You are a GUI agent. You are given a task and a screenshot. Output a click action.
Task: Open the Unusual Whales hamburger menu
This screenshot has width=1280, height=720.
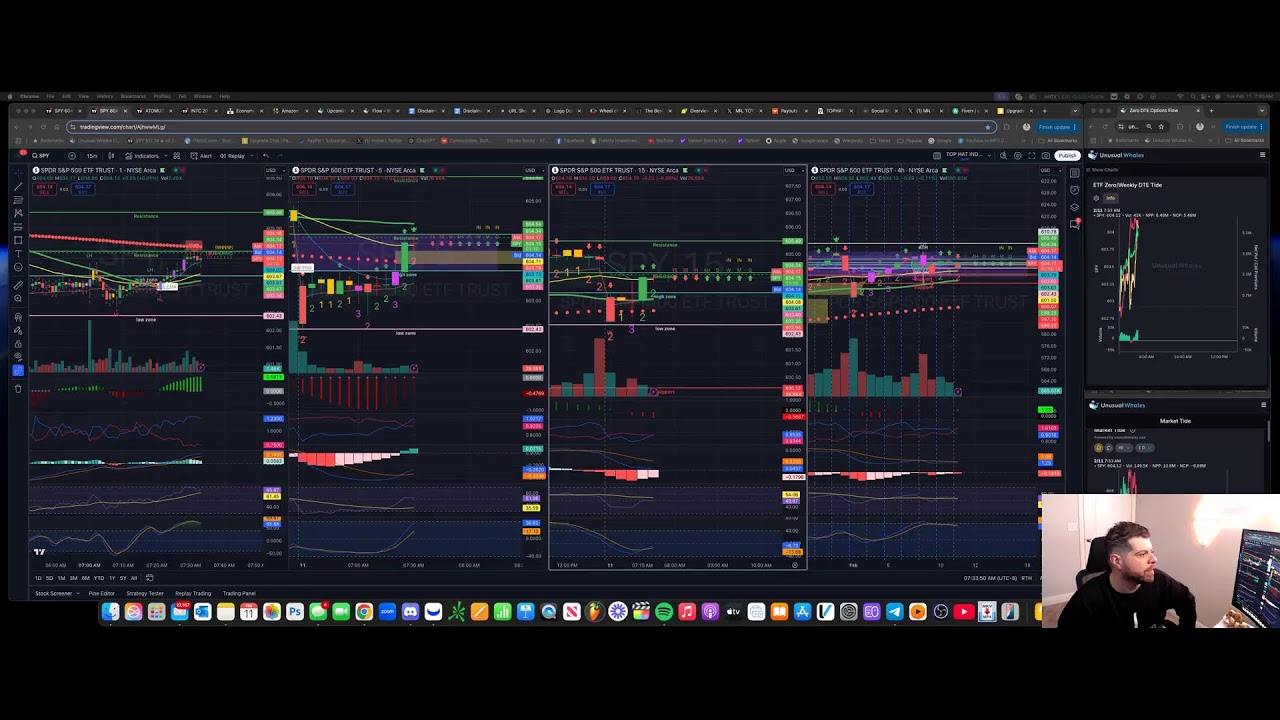(1262, 155)
